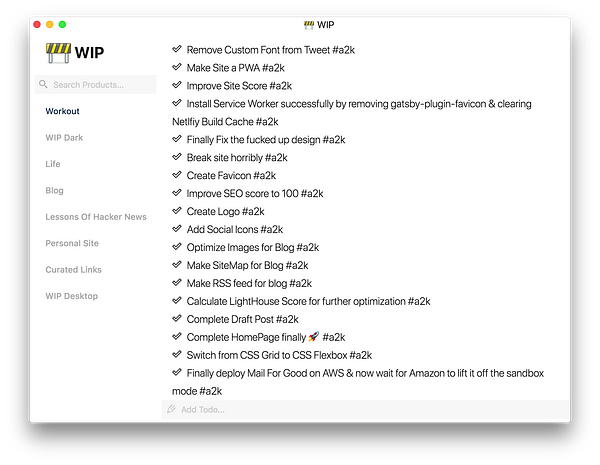Select the Workout product in sidebar
This screenshot has width=600, height=465.
(62, 111)
